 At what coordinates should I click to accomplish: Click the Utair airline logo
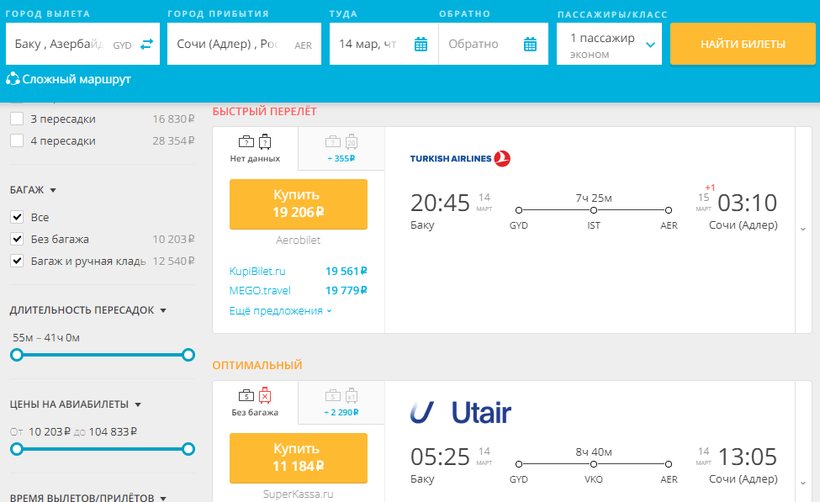tap(460, 412)
